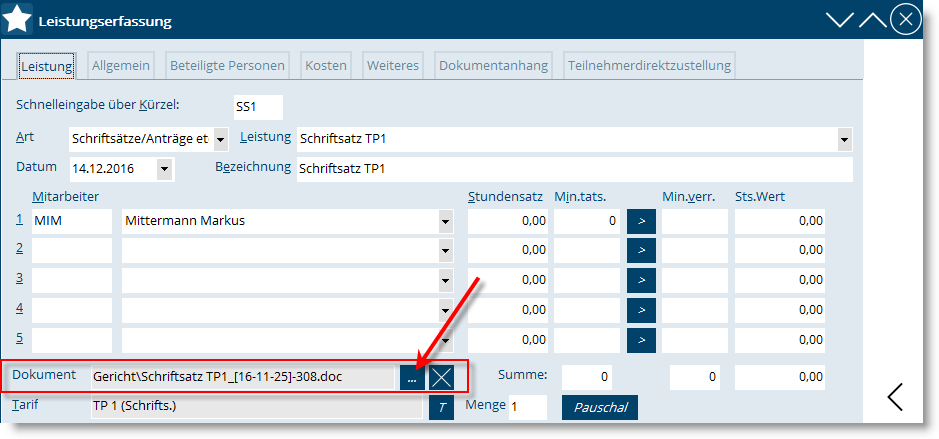Select the Dokumentanhang tab
Screen dimensions: 939x439
point(493,66)
